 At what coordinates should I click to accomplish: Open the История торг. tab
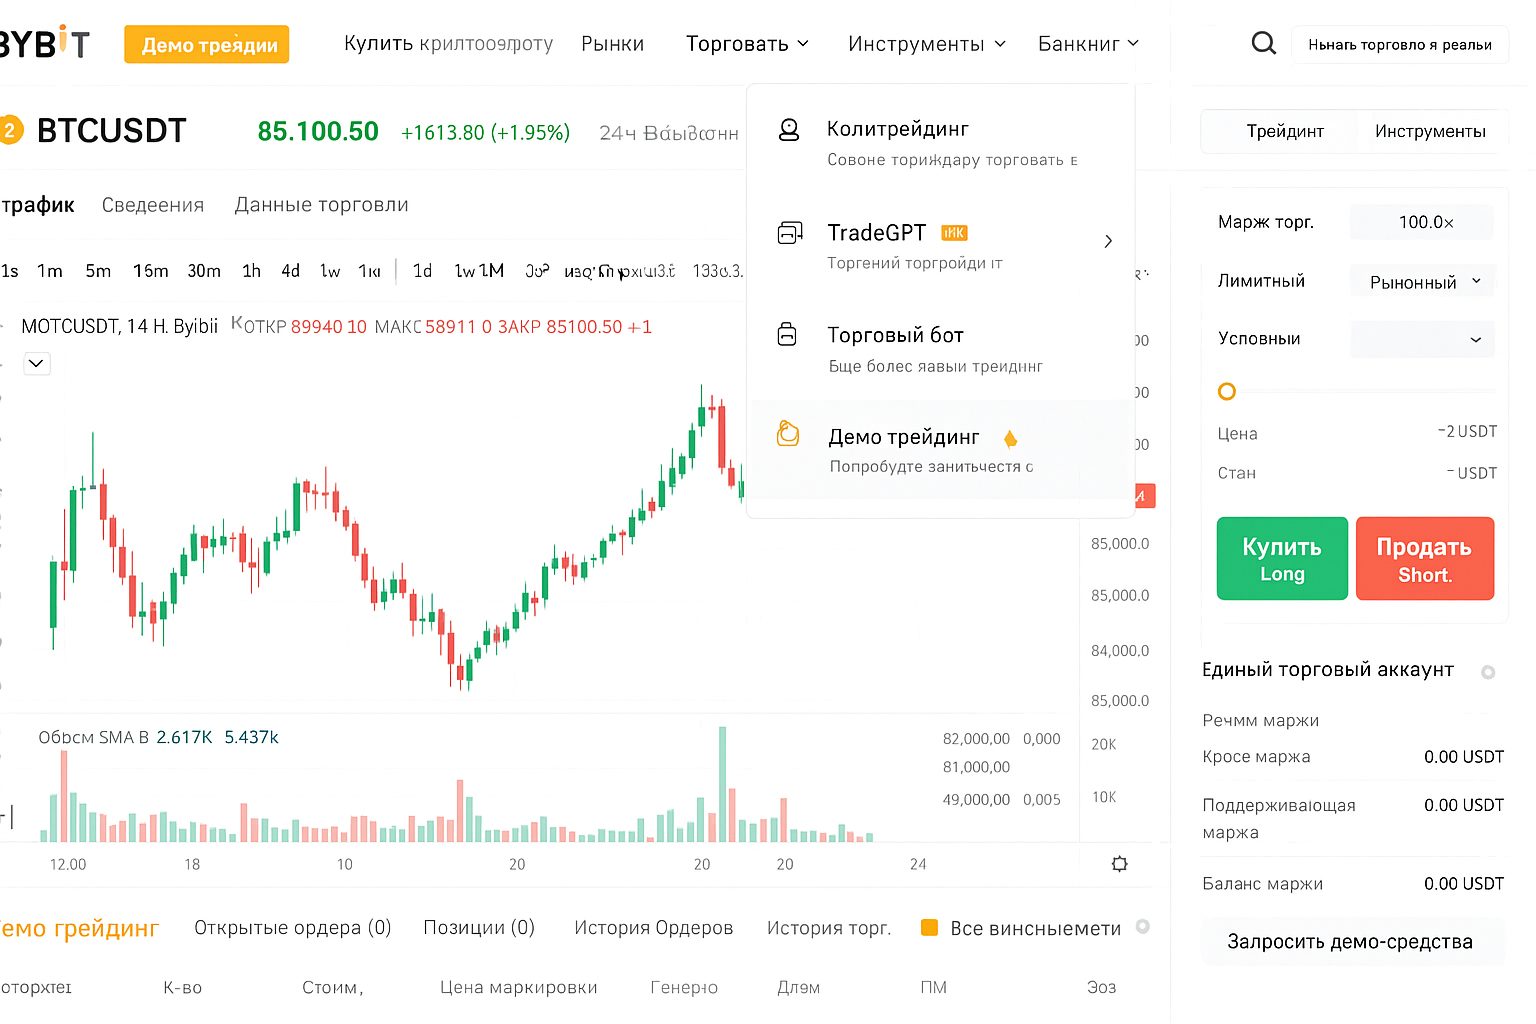tap(828, 928)
